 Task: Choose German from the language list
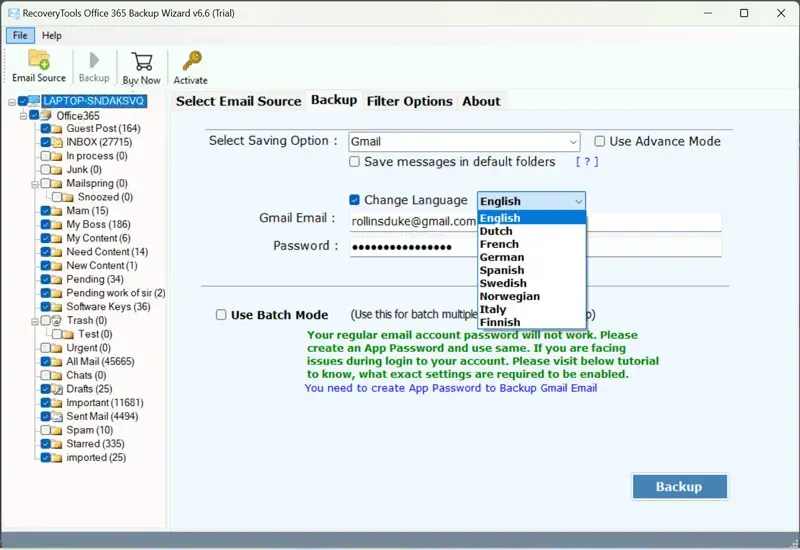501,257
